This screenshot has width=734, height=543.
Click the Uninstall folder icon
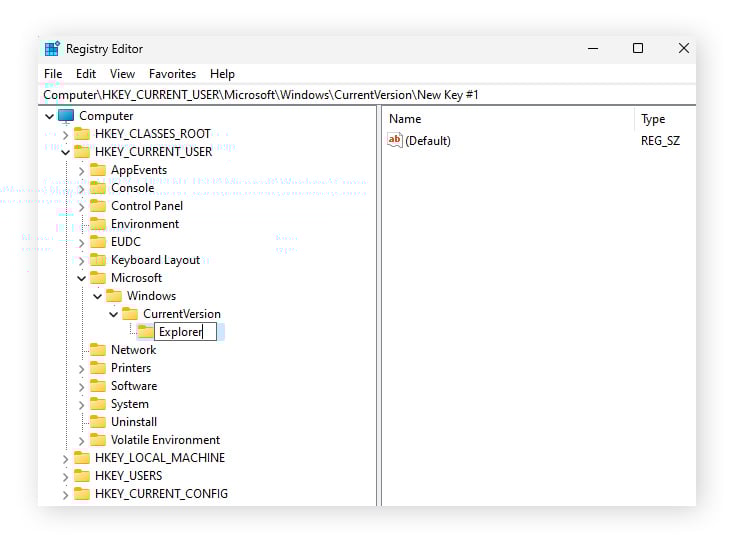point(98,422)
